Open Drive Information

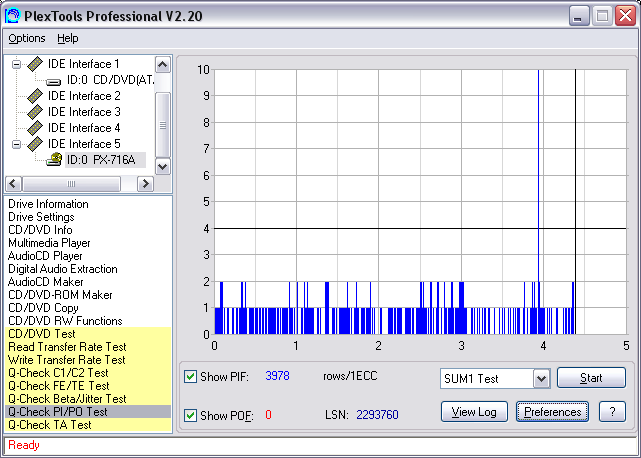48,204
